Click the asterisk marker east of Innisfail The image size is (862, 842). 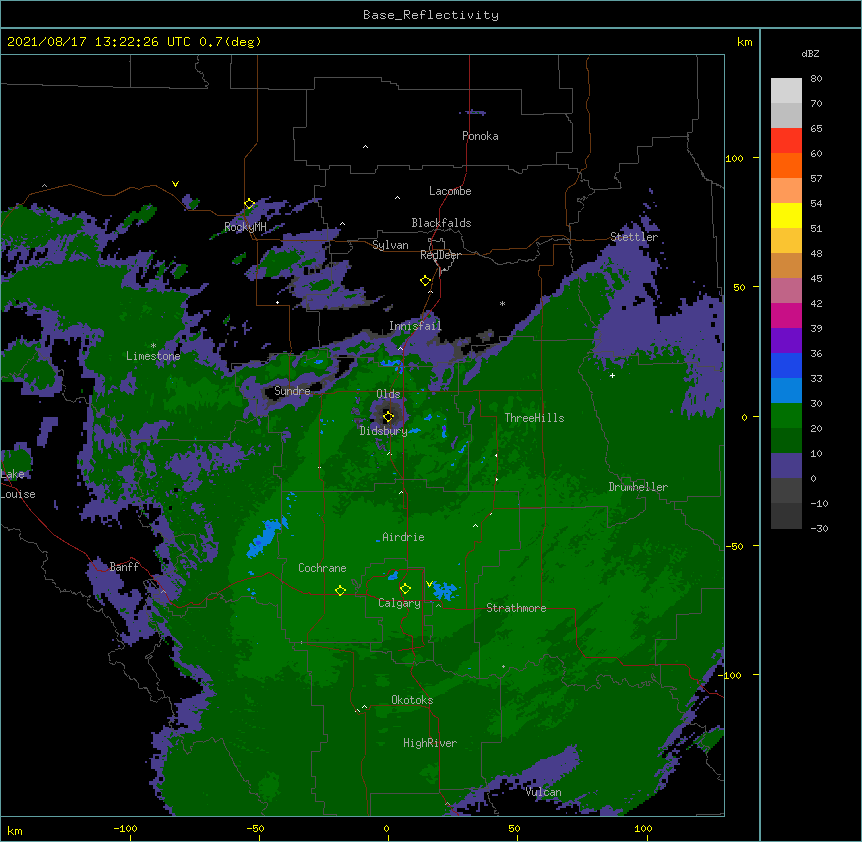(502, 303)
